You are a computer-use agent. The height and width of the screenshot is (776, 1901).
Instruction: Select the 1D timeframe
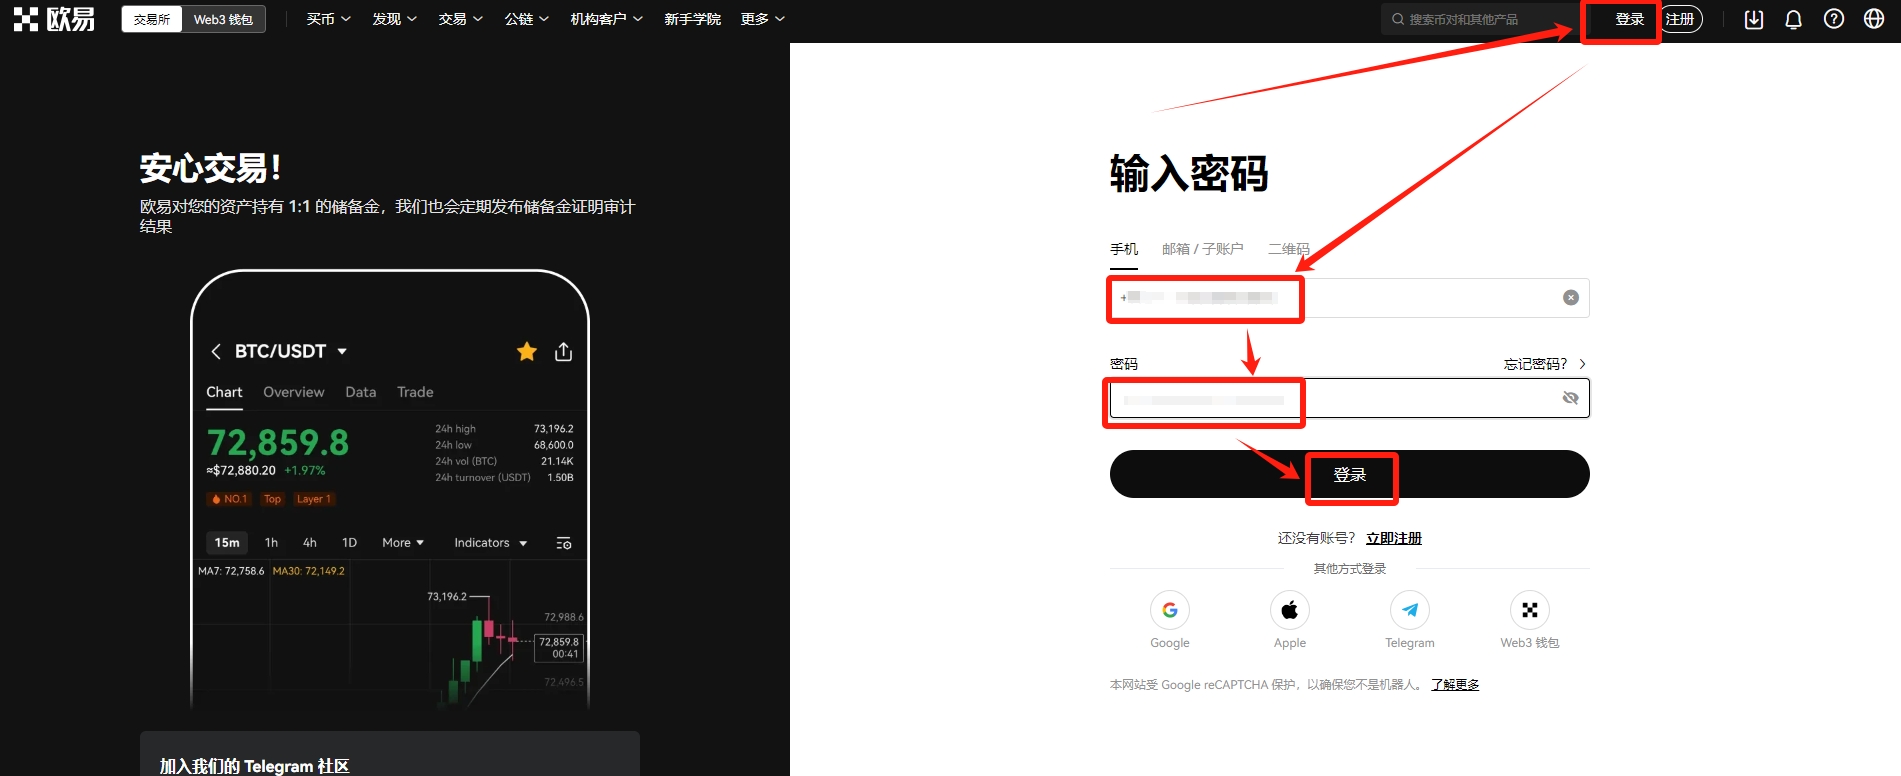pos(349,543)
